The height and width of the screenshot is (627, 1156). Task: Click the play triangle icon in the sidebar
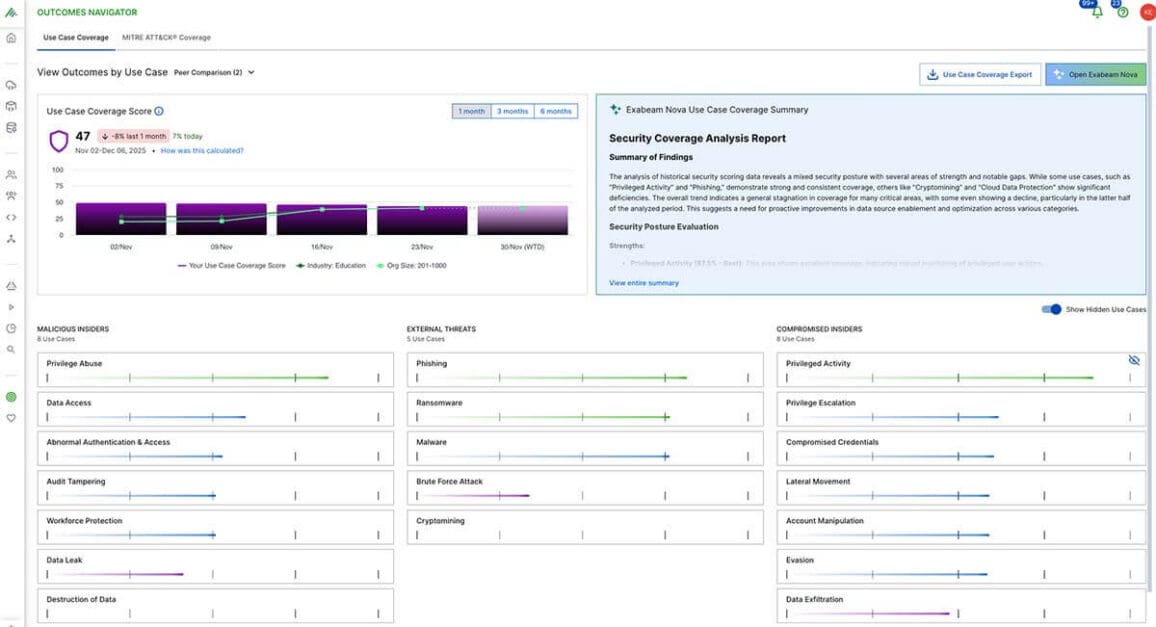click(11, 308)
